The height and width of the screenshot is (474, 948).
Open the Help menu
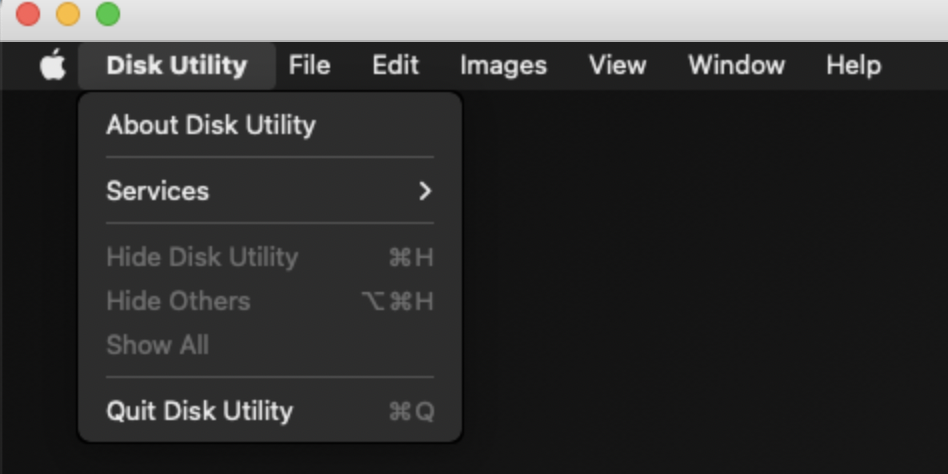(853, 66)
